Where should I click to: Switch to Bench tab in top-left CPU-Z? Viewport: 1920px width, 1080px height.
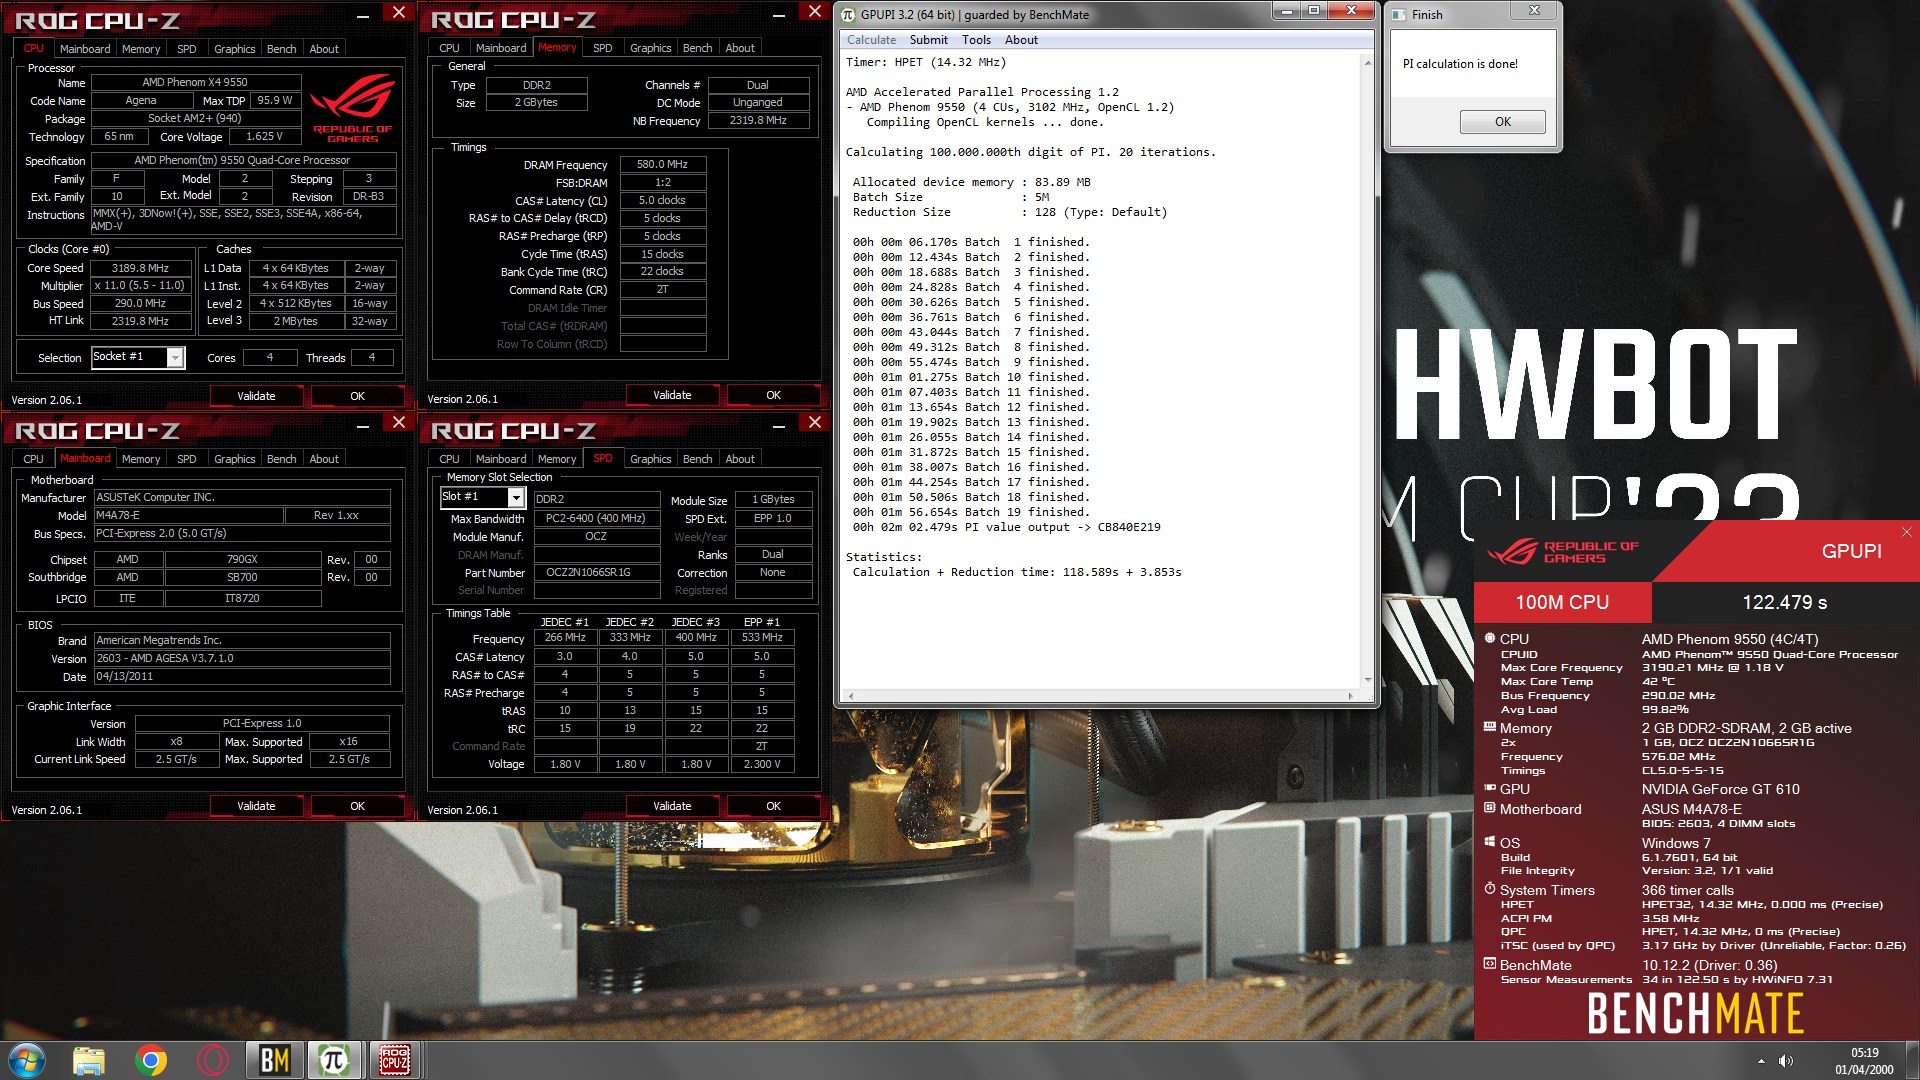[x=281, y=48]
